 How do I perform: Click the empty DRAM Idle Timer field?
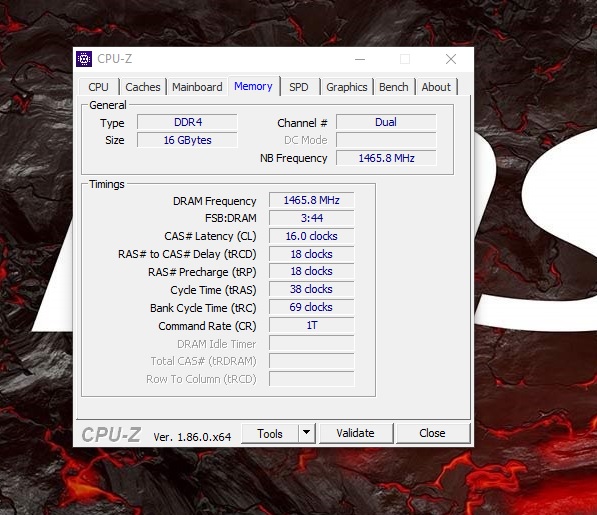click(311, 343)
